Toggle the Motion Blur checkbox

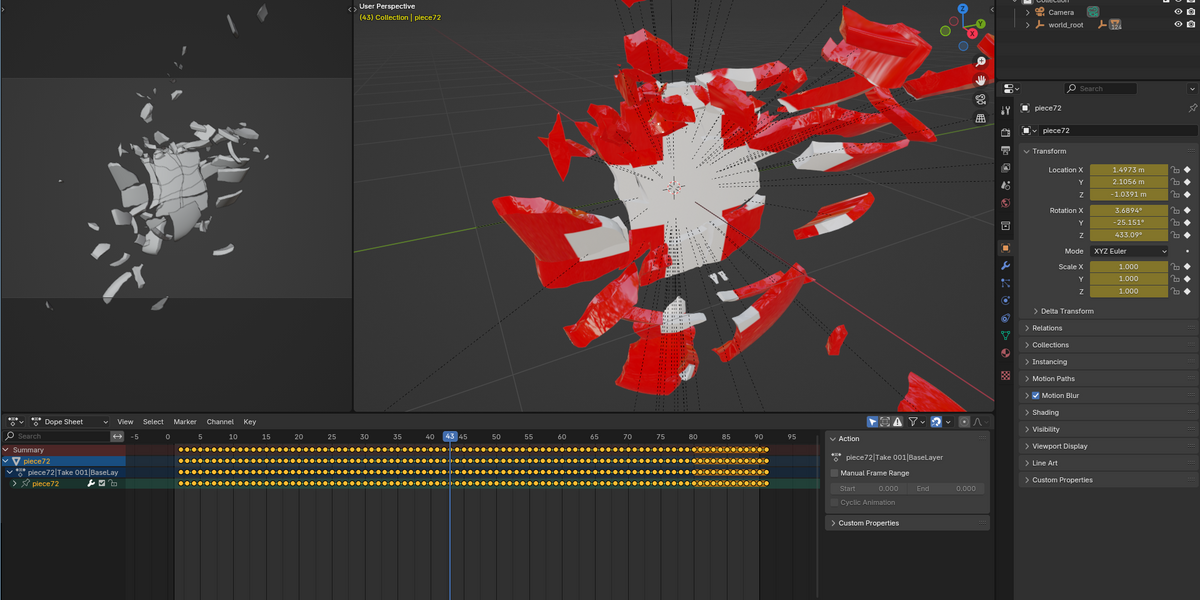point(1035,396)
